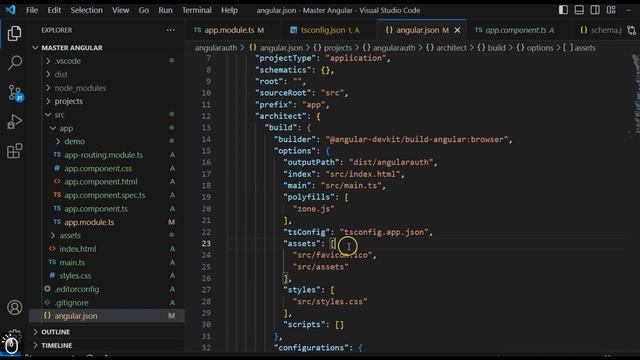Place cursor on line number 14
The height and width of the screenshot is (360, 640).
tap(207, 139)
